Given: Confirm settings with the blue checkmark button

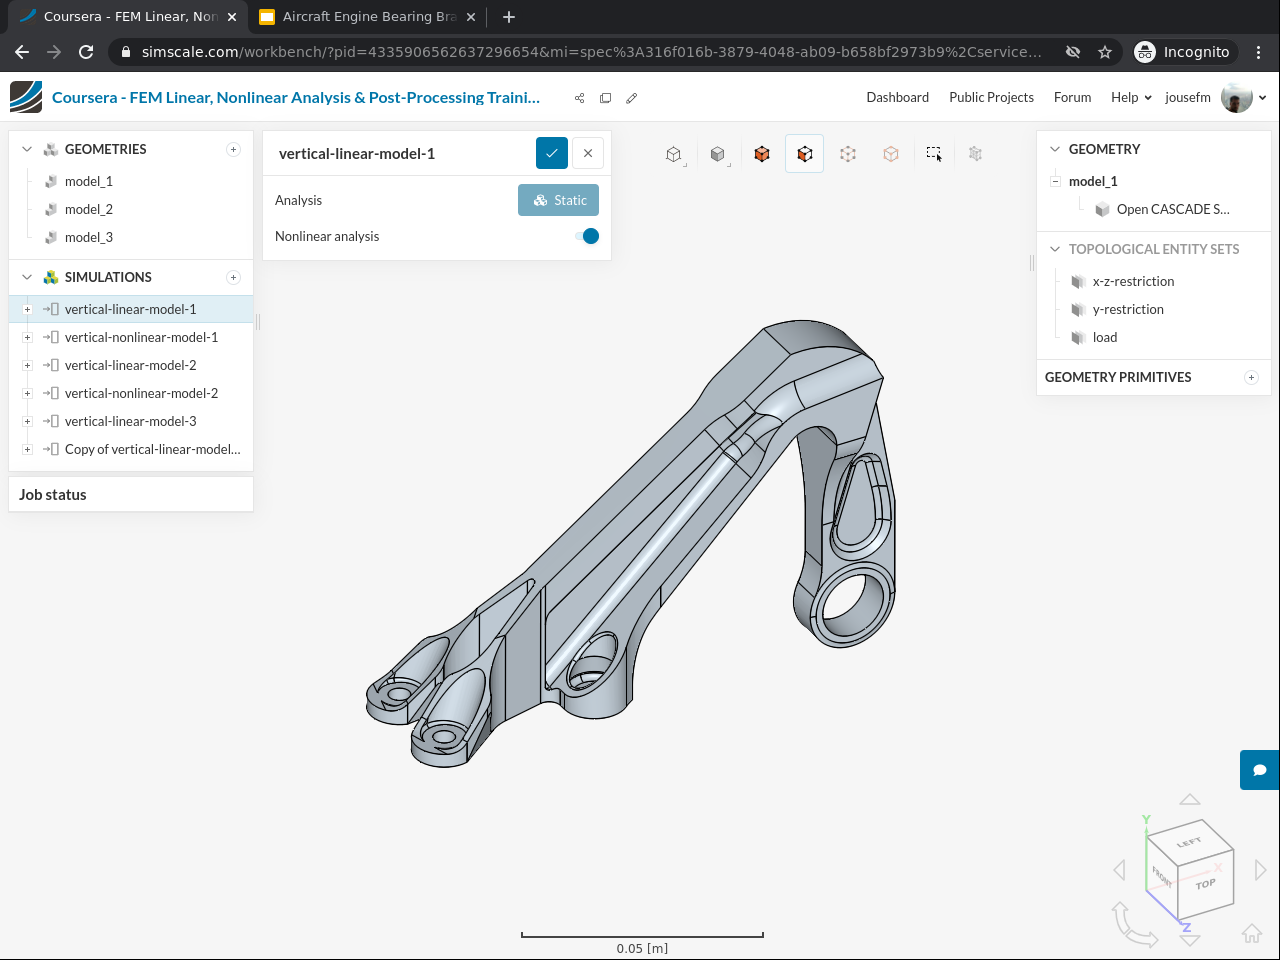Looking at the screenshot, I should coord(551,153).
